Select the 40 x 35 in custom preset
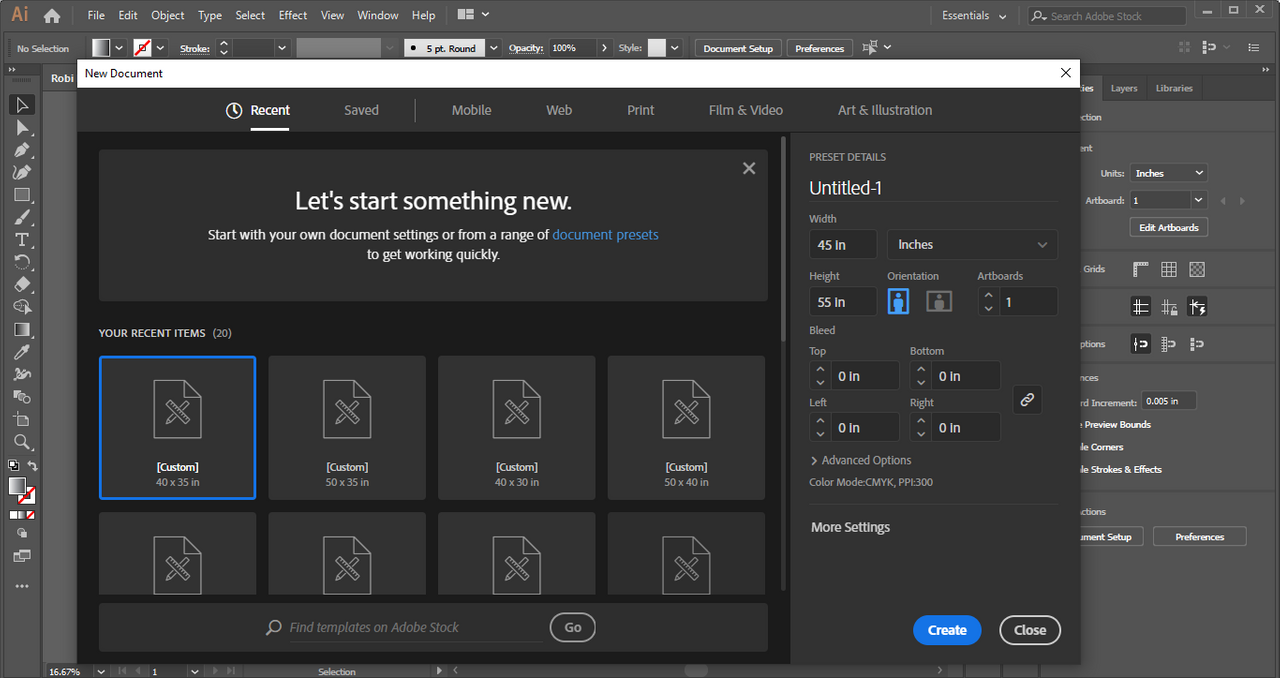The height and width of the screenshot is (678, 1280). pos(177,428)
